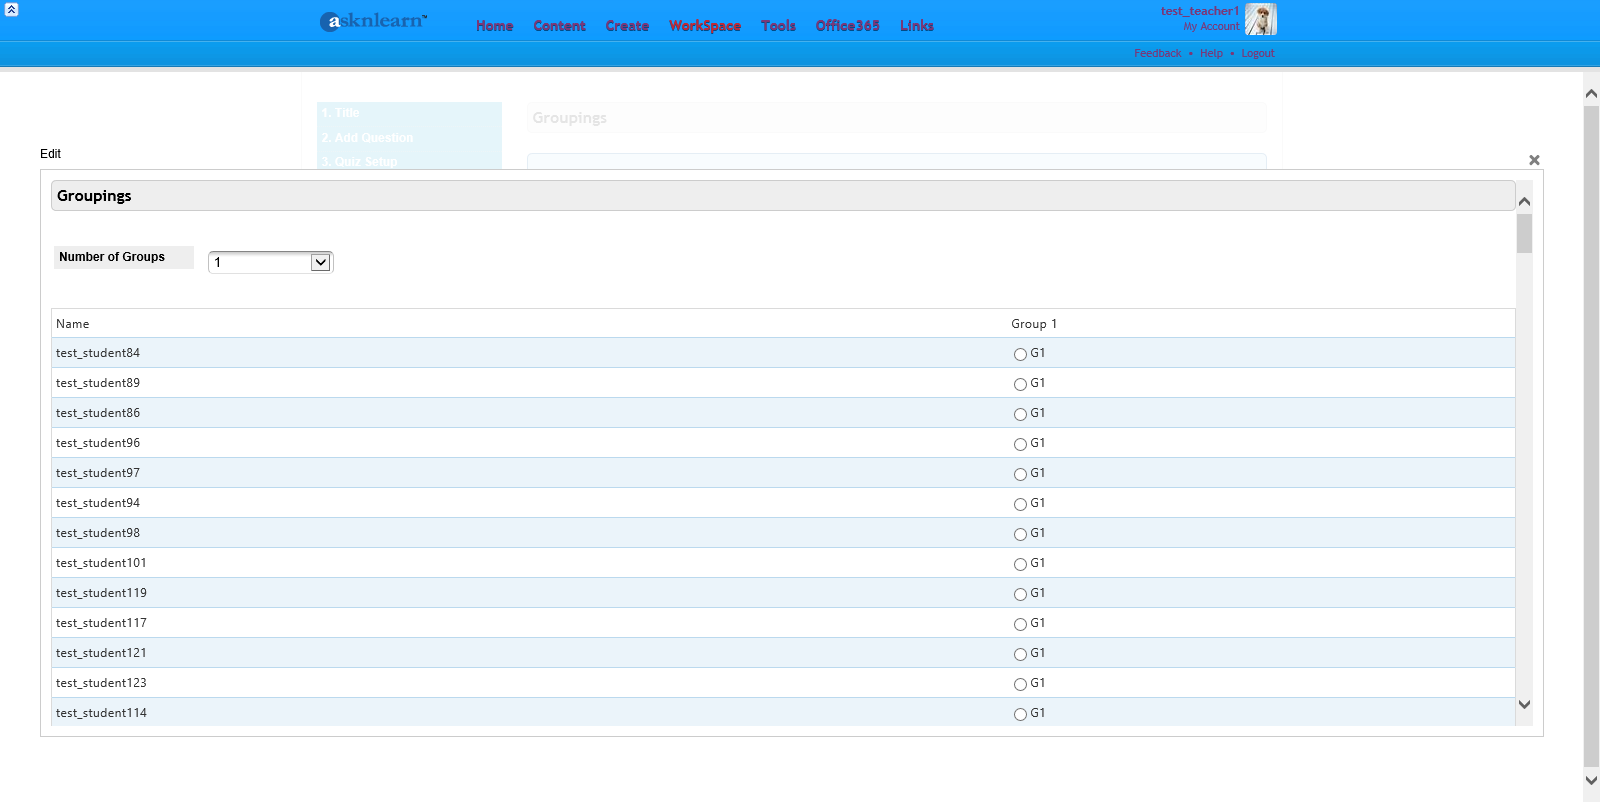Click the test_student101 name cell
The image size is (1600, 805).
pyautogui.click(x=101, y=563)
